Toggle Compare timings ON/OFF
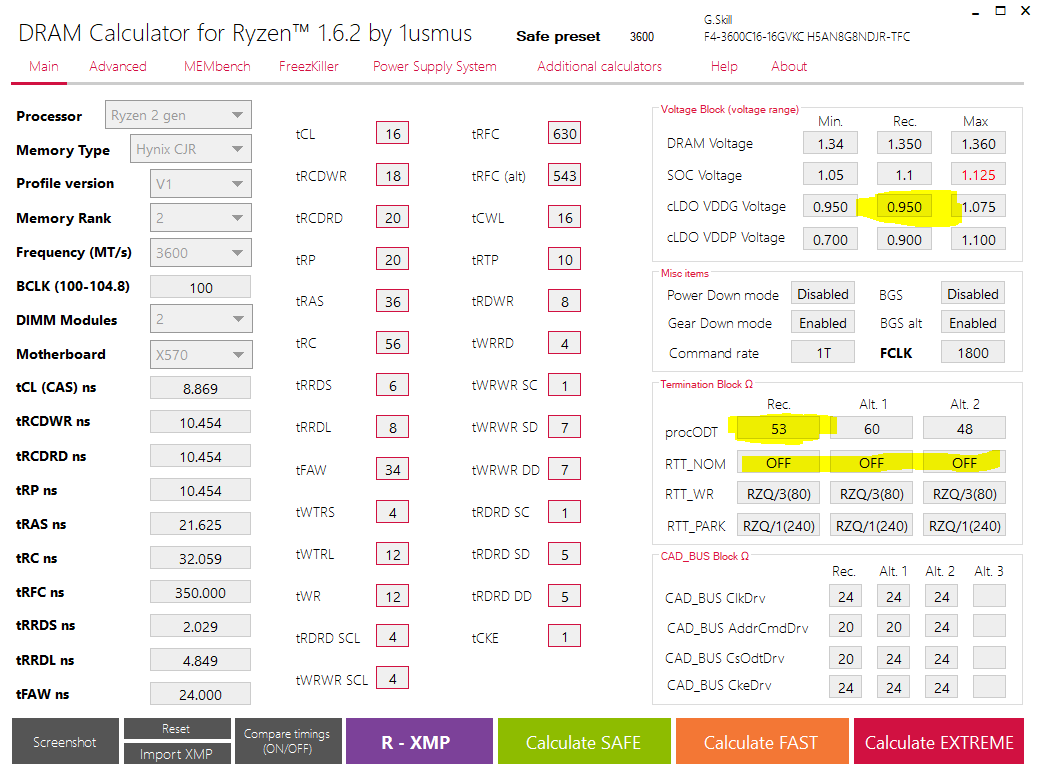 click(x=287, y=742)
